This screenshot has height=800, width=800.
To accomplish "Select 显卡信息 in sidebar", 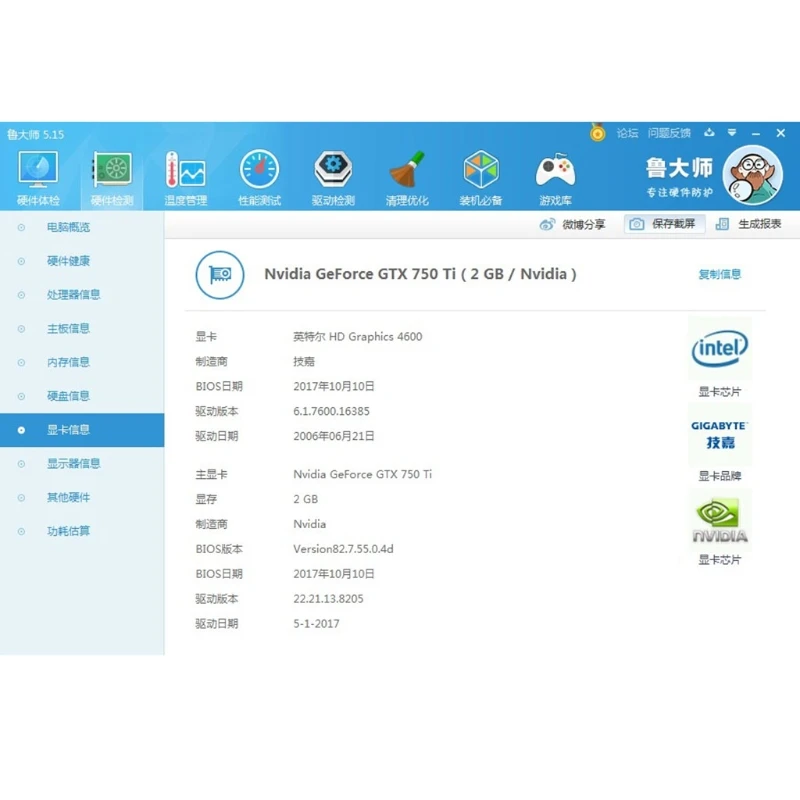I will [x=82, y=430].
